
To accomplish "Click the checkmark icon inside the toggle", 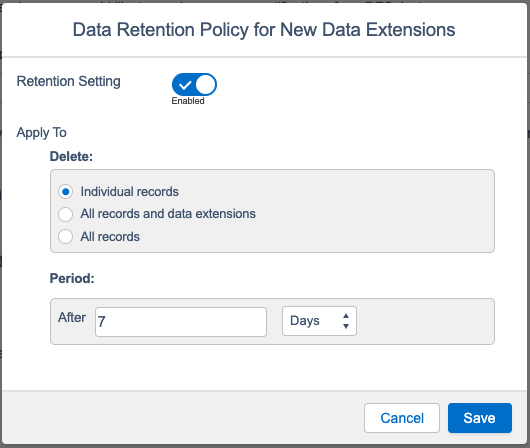I will (x=185, y=85).
